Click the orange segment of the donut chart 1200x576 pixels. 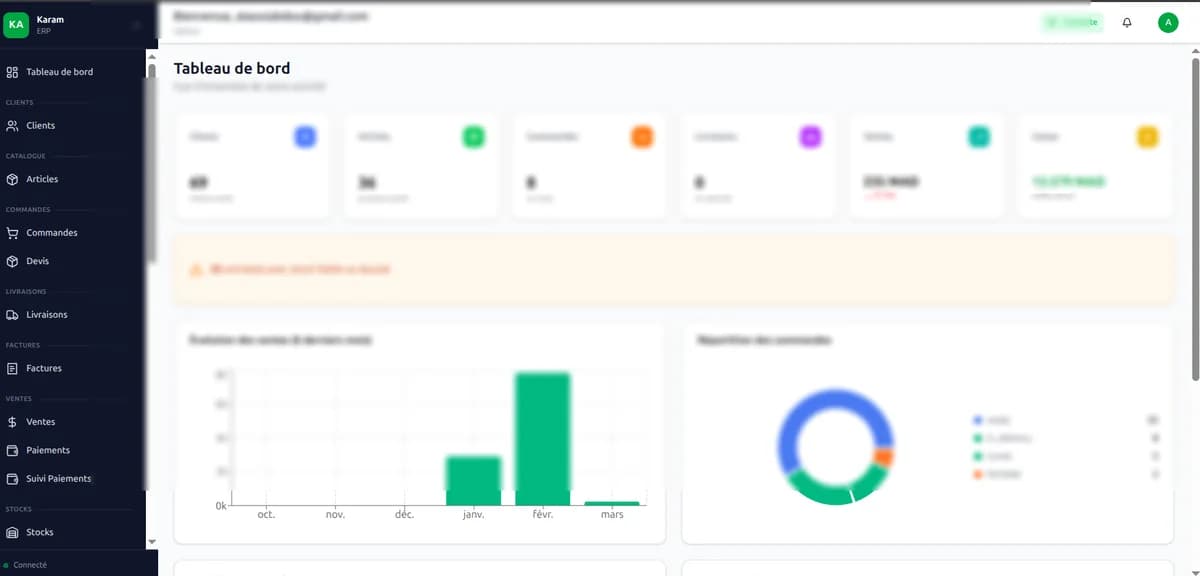point(886,455)
